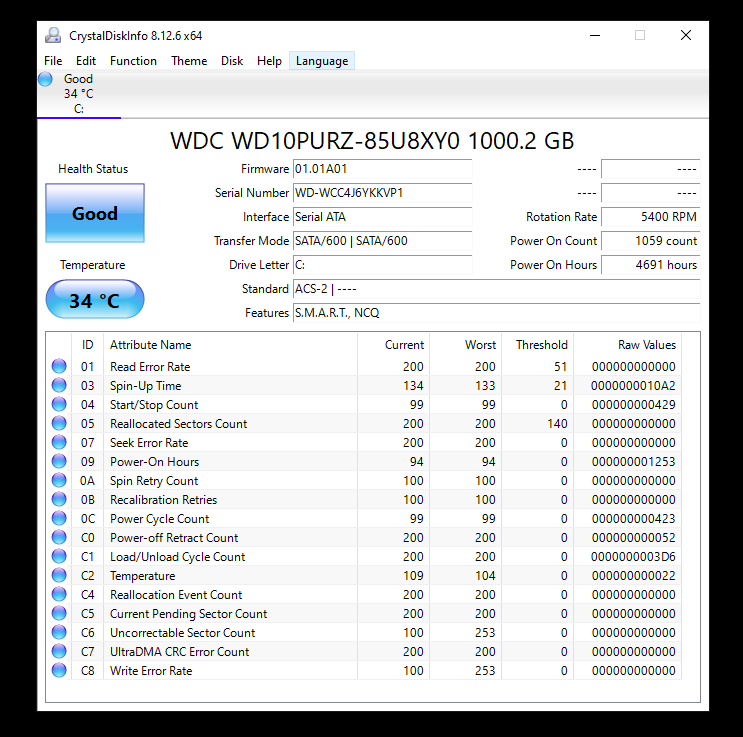Image resolution: width=743 pixels, height=737 pixels.
Task: Click the Interface field Serial ATA
Action: coord(382,217)
